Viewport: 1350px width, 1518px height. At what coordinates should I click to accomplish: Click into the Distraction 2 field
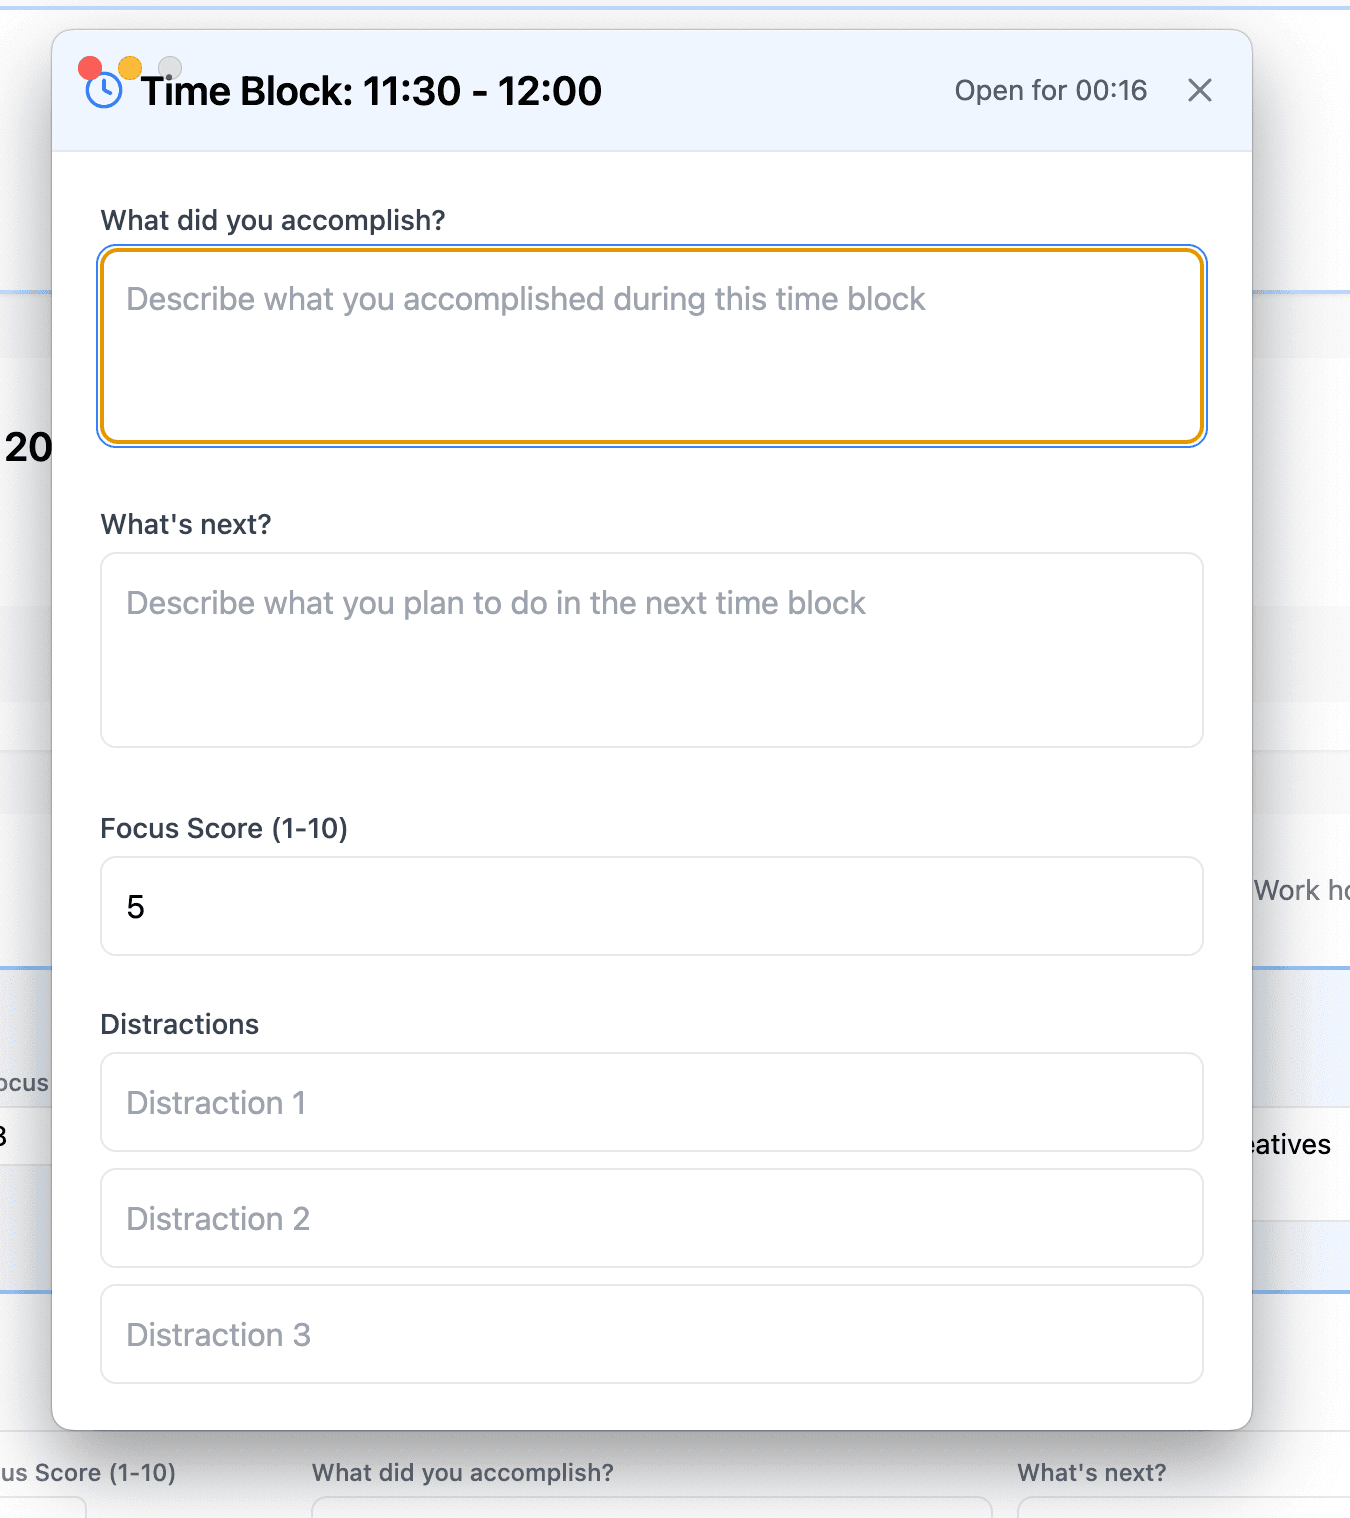[651, 1218]
